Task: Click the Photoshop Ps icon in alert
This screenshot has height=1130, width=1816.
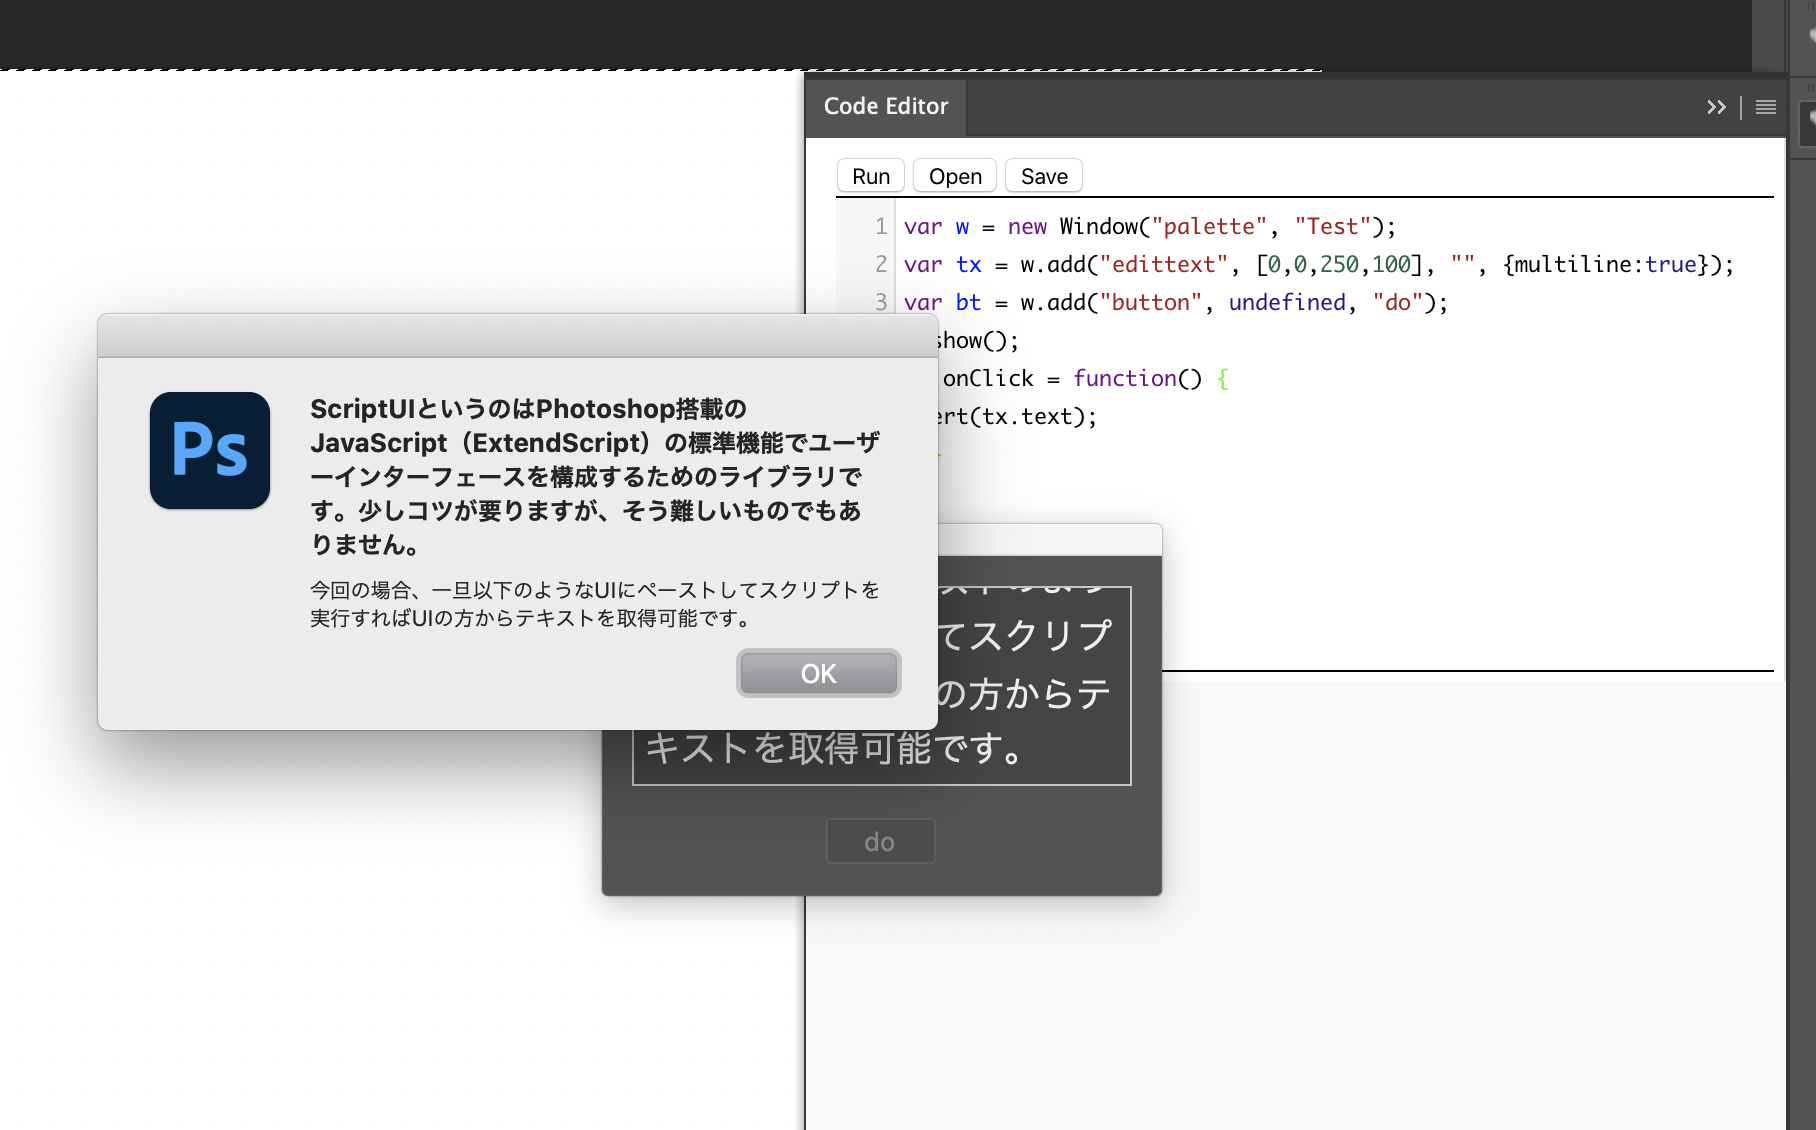Action: pyautogui.click(x=210, y=450)
